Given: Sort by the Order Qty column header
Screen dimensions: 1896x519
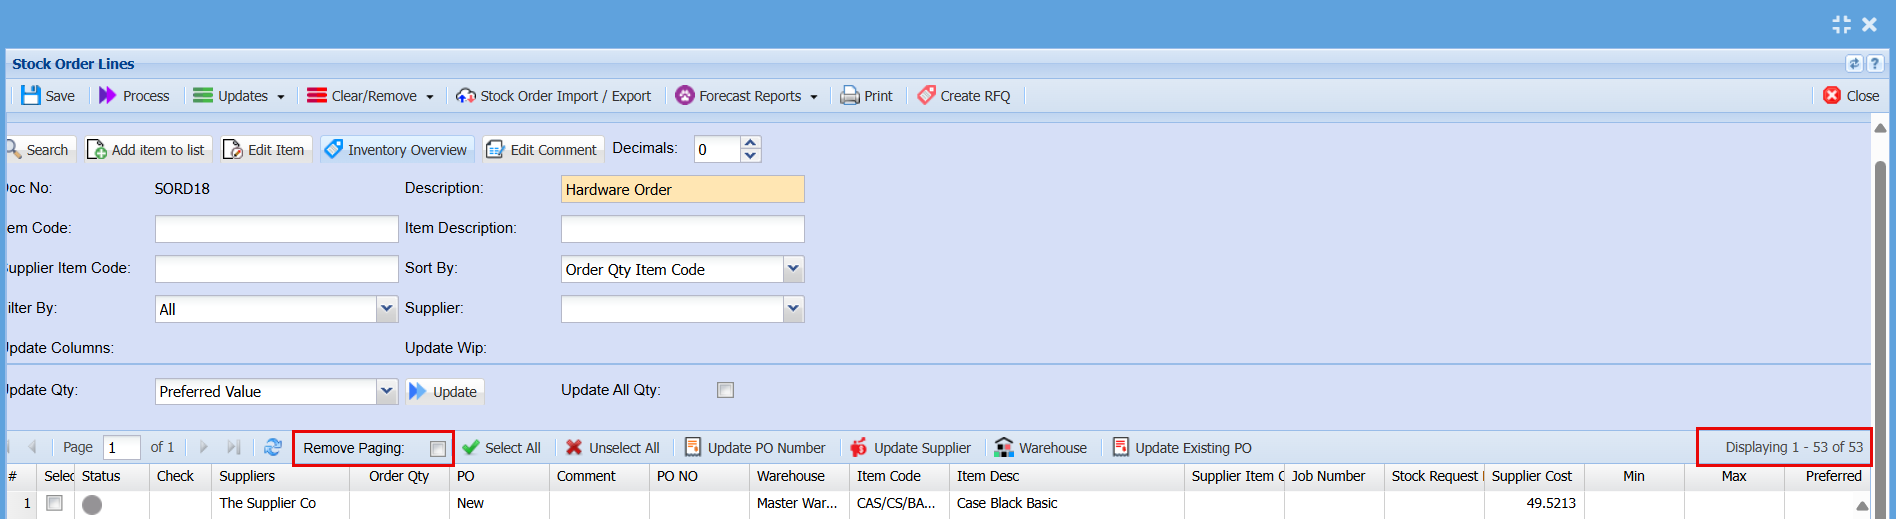Looking at the screenshot, I should point(399,476).
